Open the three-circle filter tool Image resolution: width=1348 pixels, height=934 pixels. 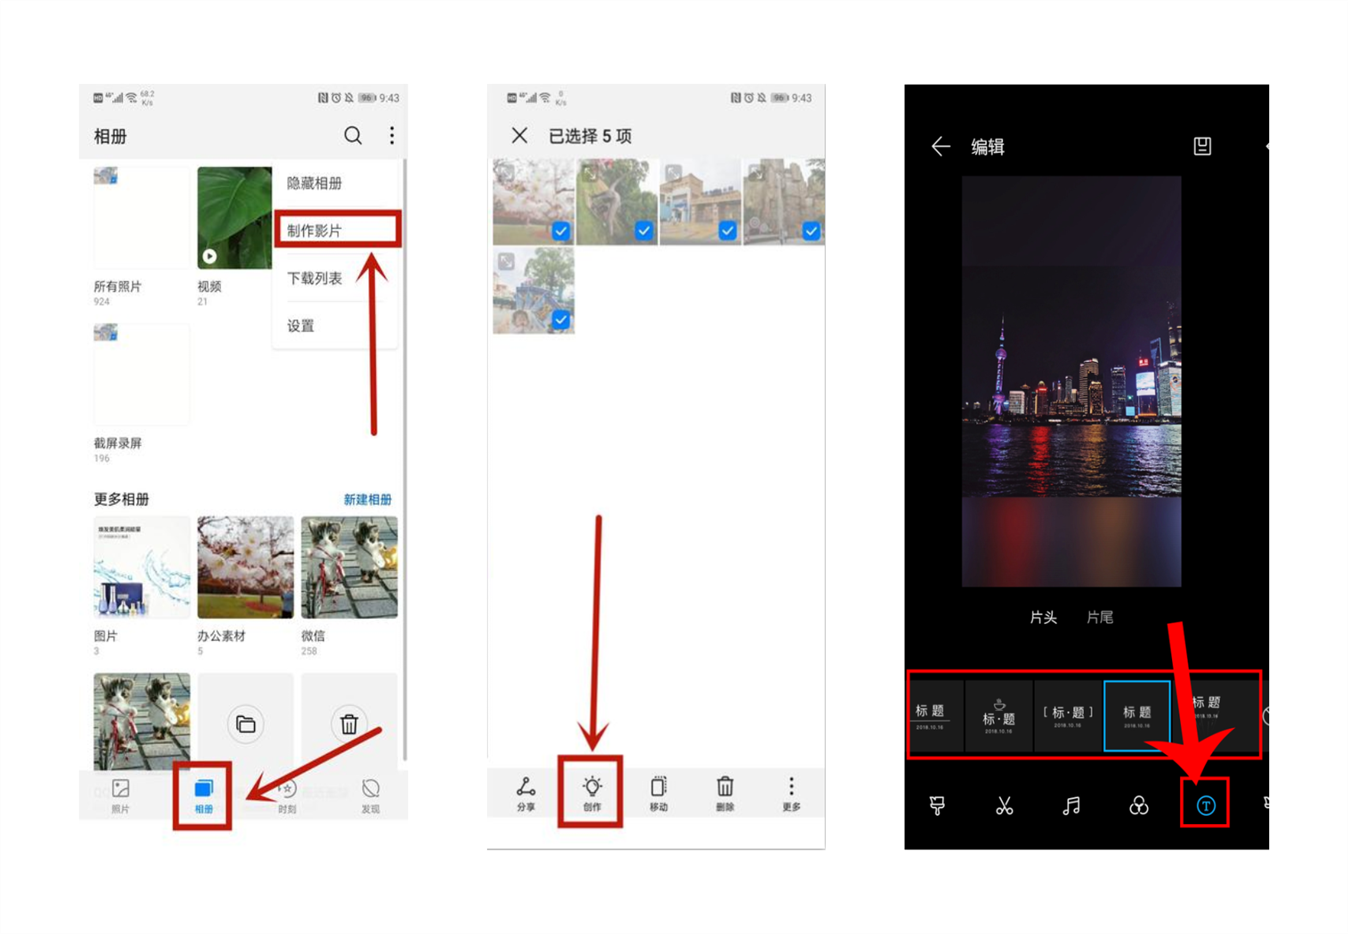click(x=1138, y=805)
